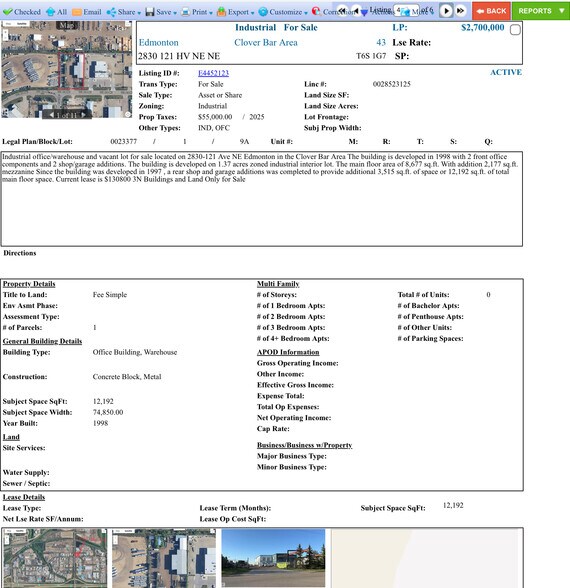The width and height of the screenshot is (570, 588).
Task: Expand the Export dropdown
Action: pos(236,12)
